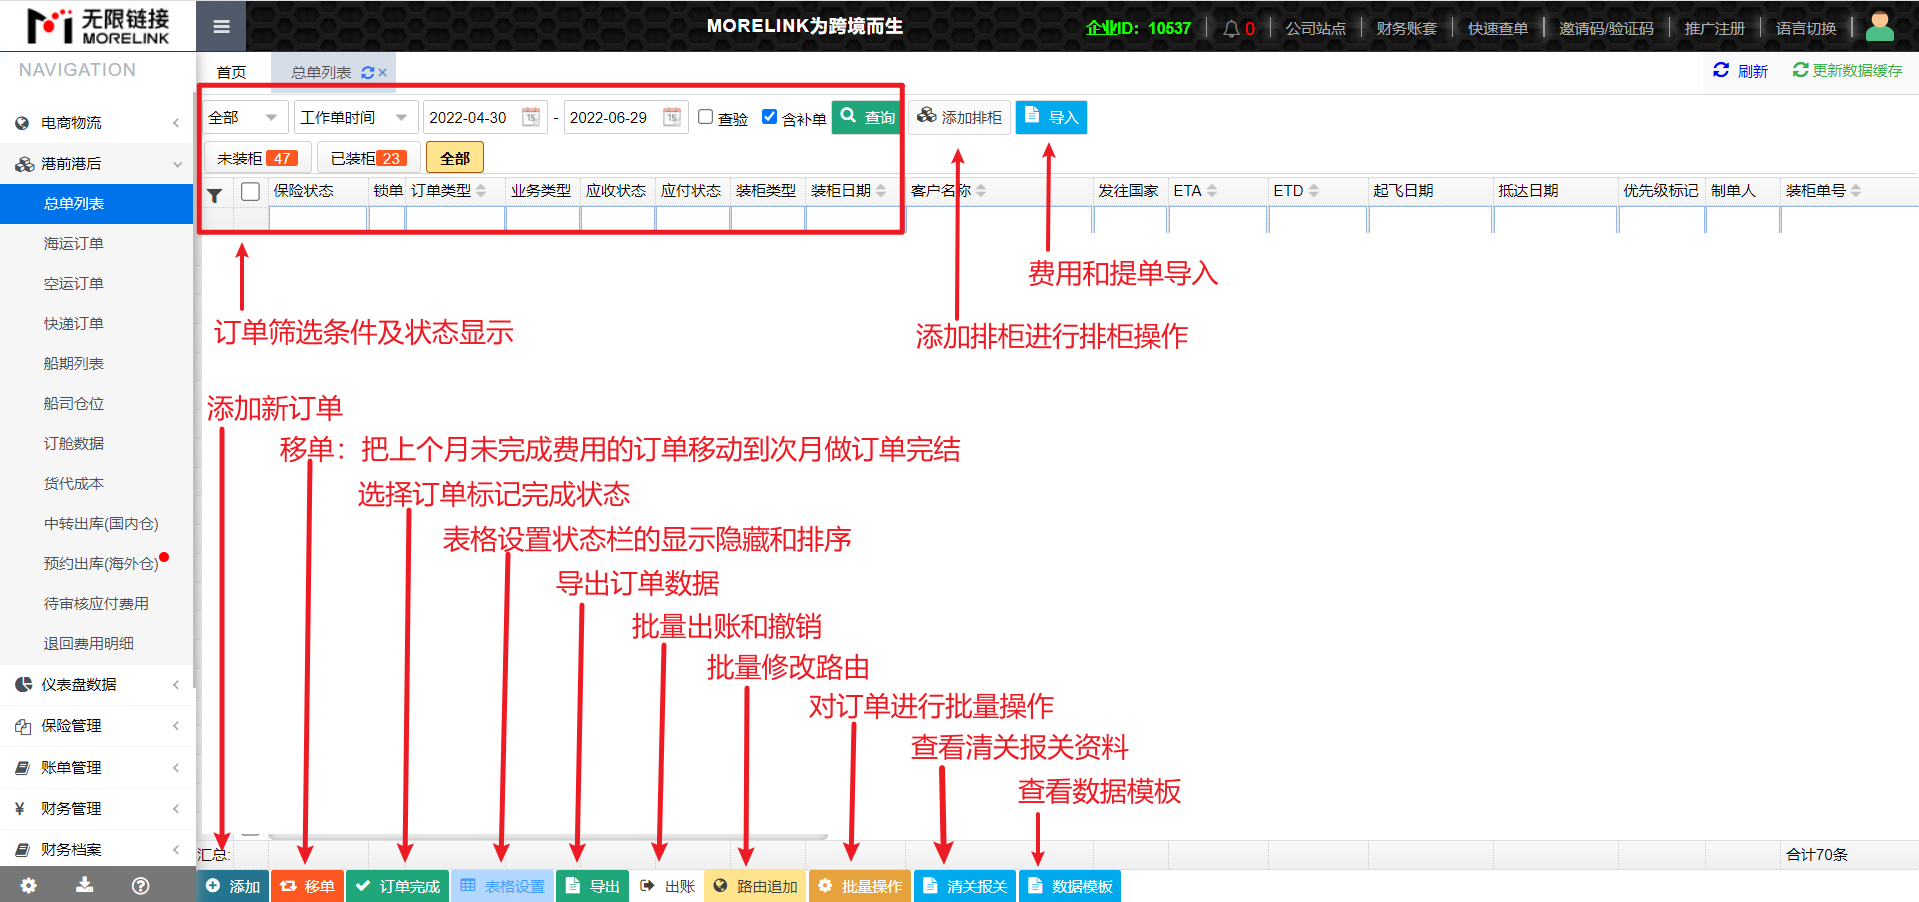Screen dimensions: 1919x902
Task: Close the 总单列表 tab
Action: 382,73
